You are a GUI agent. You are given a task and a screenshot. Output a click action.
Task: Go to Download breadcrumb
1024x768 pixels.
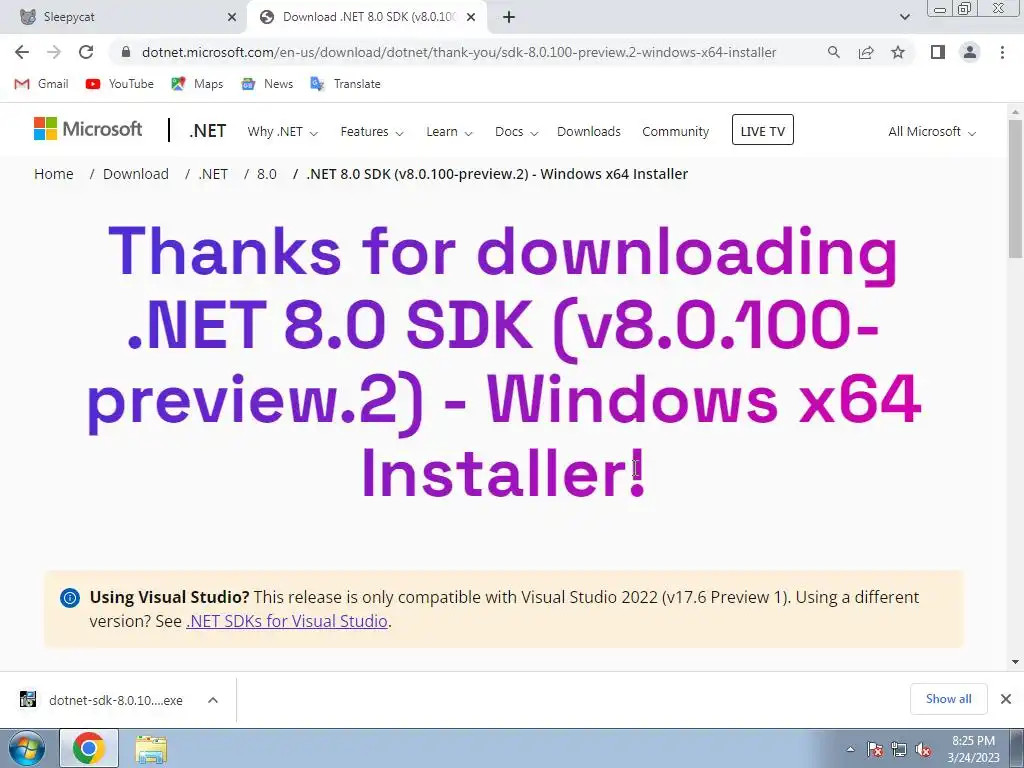click(136, 174)
